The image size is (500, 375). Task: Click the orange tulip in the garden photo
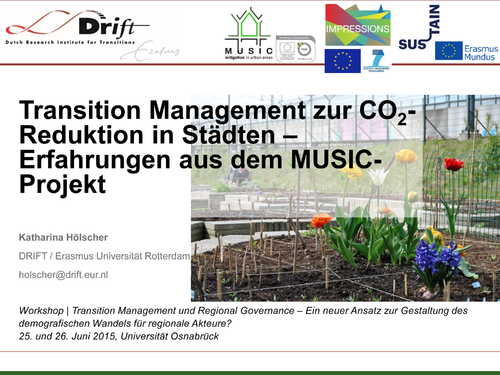pyautogui.click(x=321, y=220)
